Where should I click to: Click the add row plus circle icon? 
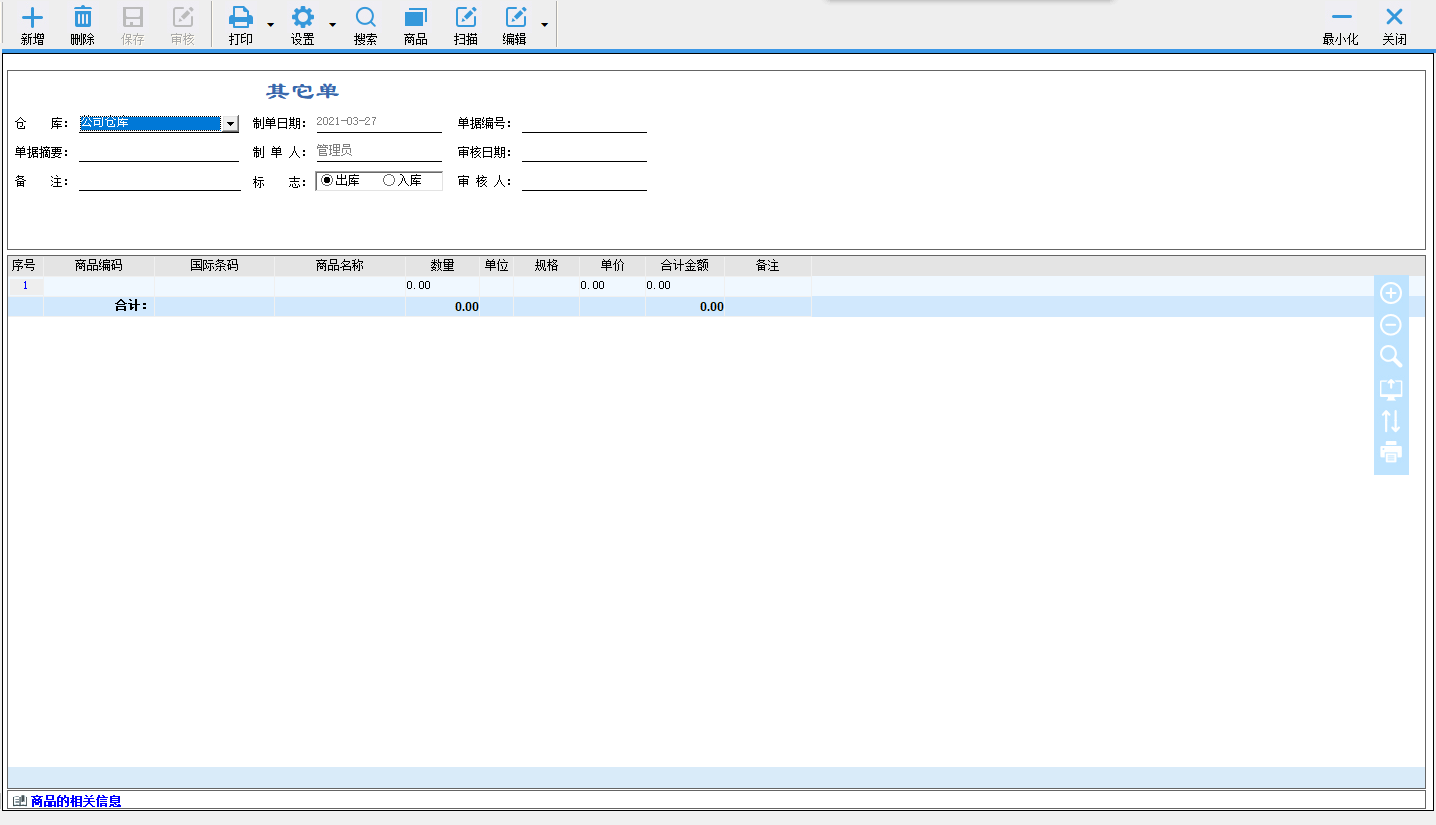point(1391,293)
